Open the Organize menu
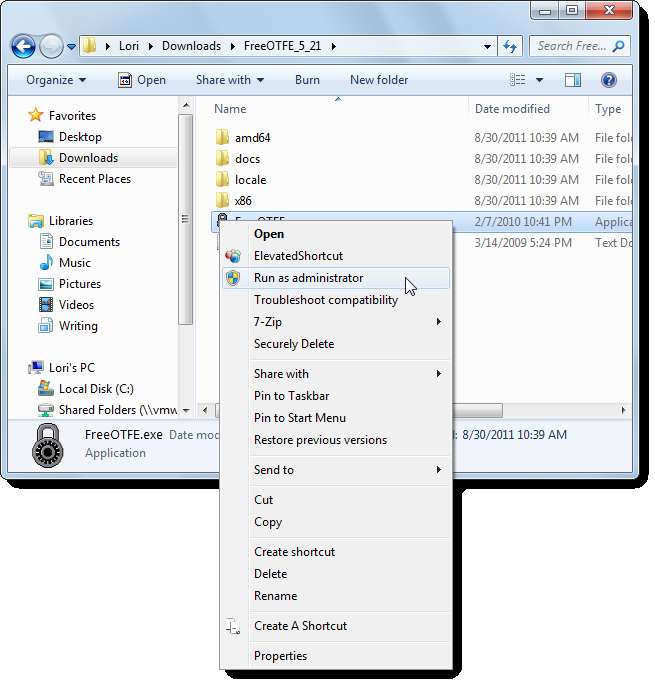The image size is (655, 685). (56, 80)
